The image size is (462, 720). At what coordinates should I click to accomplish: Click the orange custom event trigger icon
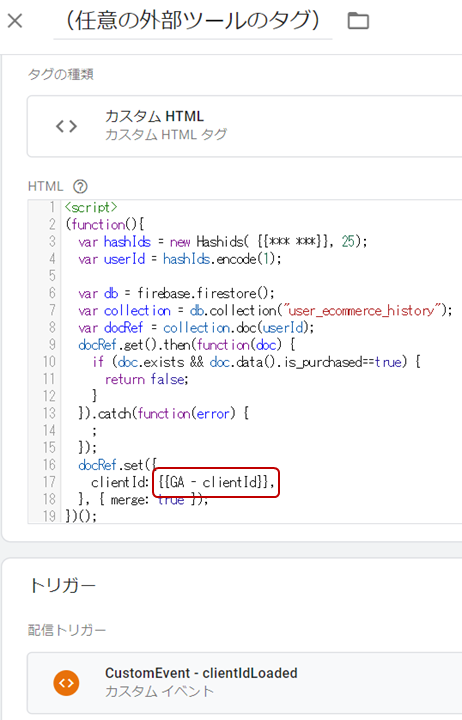(x=66, y=683)
